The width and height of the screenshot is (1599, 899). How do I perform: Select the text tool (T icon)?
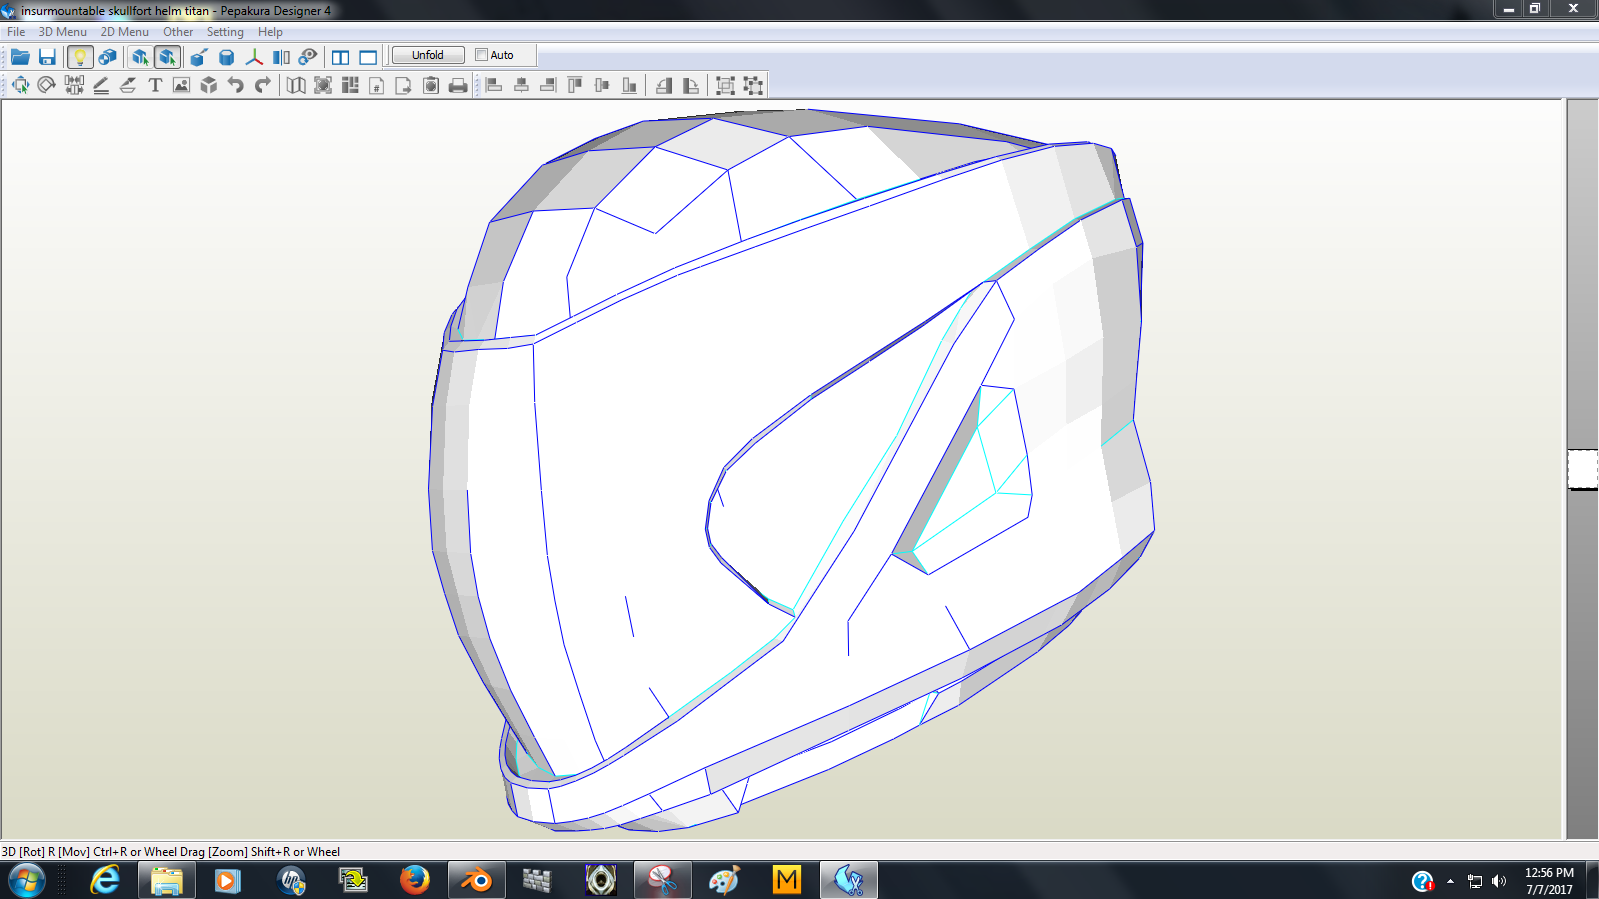pos(155,86)
